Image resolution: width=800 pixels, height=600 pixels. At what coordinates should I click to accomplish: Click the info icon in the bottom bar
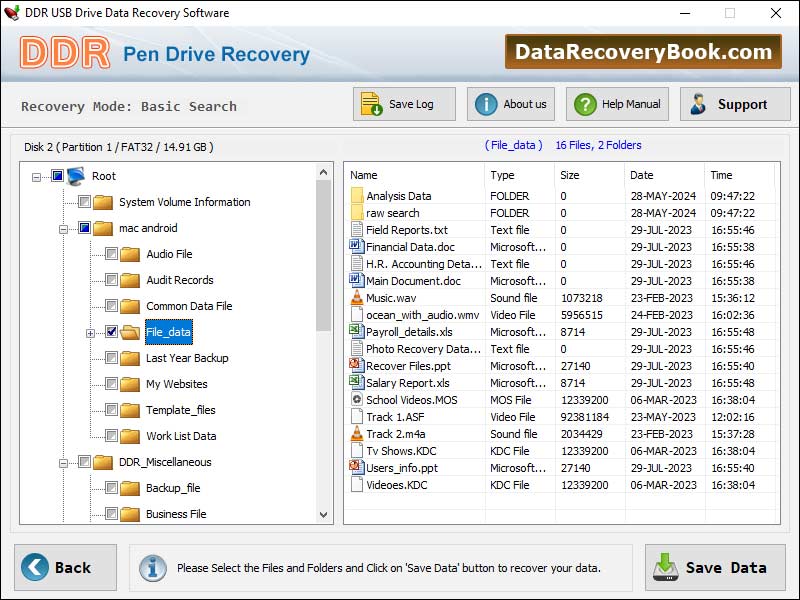point(153,567)
